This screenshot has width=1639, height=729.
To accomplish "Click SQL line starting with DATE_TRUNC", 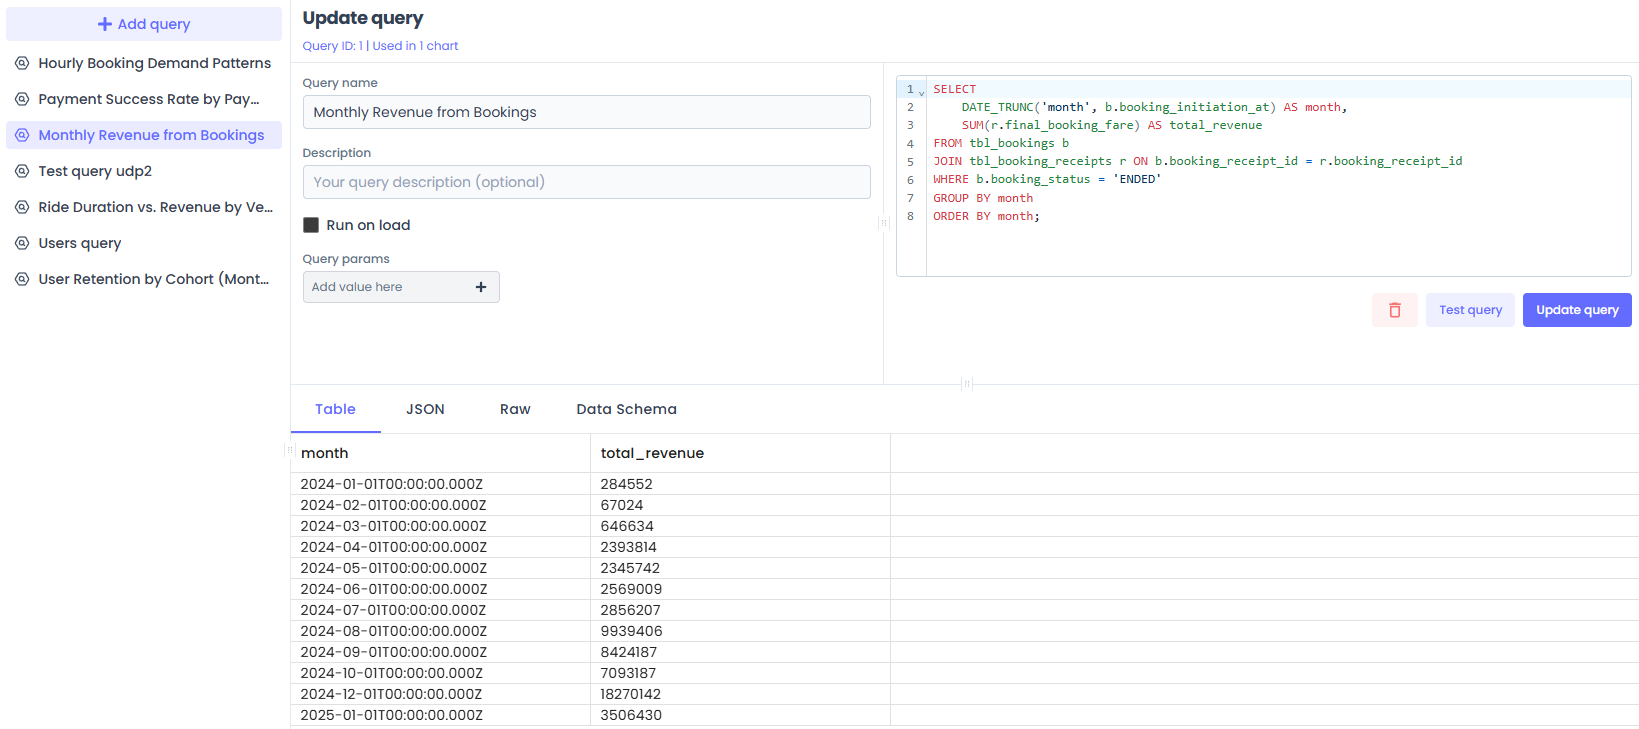I will [x=1154, y=107].
